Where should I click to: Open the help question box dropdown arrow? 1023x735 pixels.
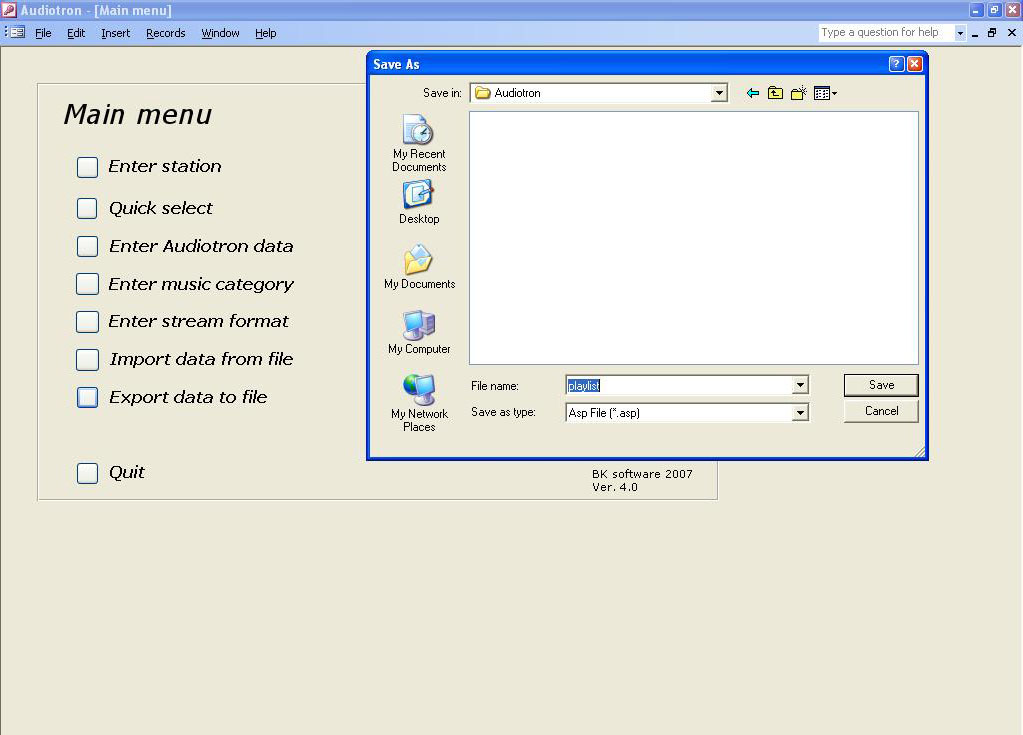960,33
